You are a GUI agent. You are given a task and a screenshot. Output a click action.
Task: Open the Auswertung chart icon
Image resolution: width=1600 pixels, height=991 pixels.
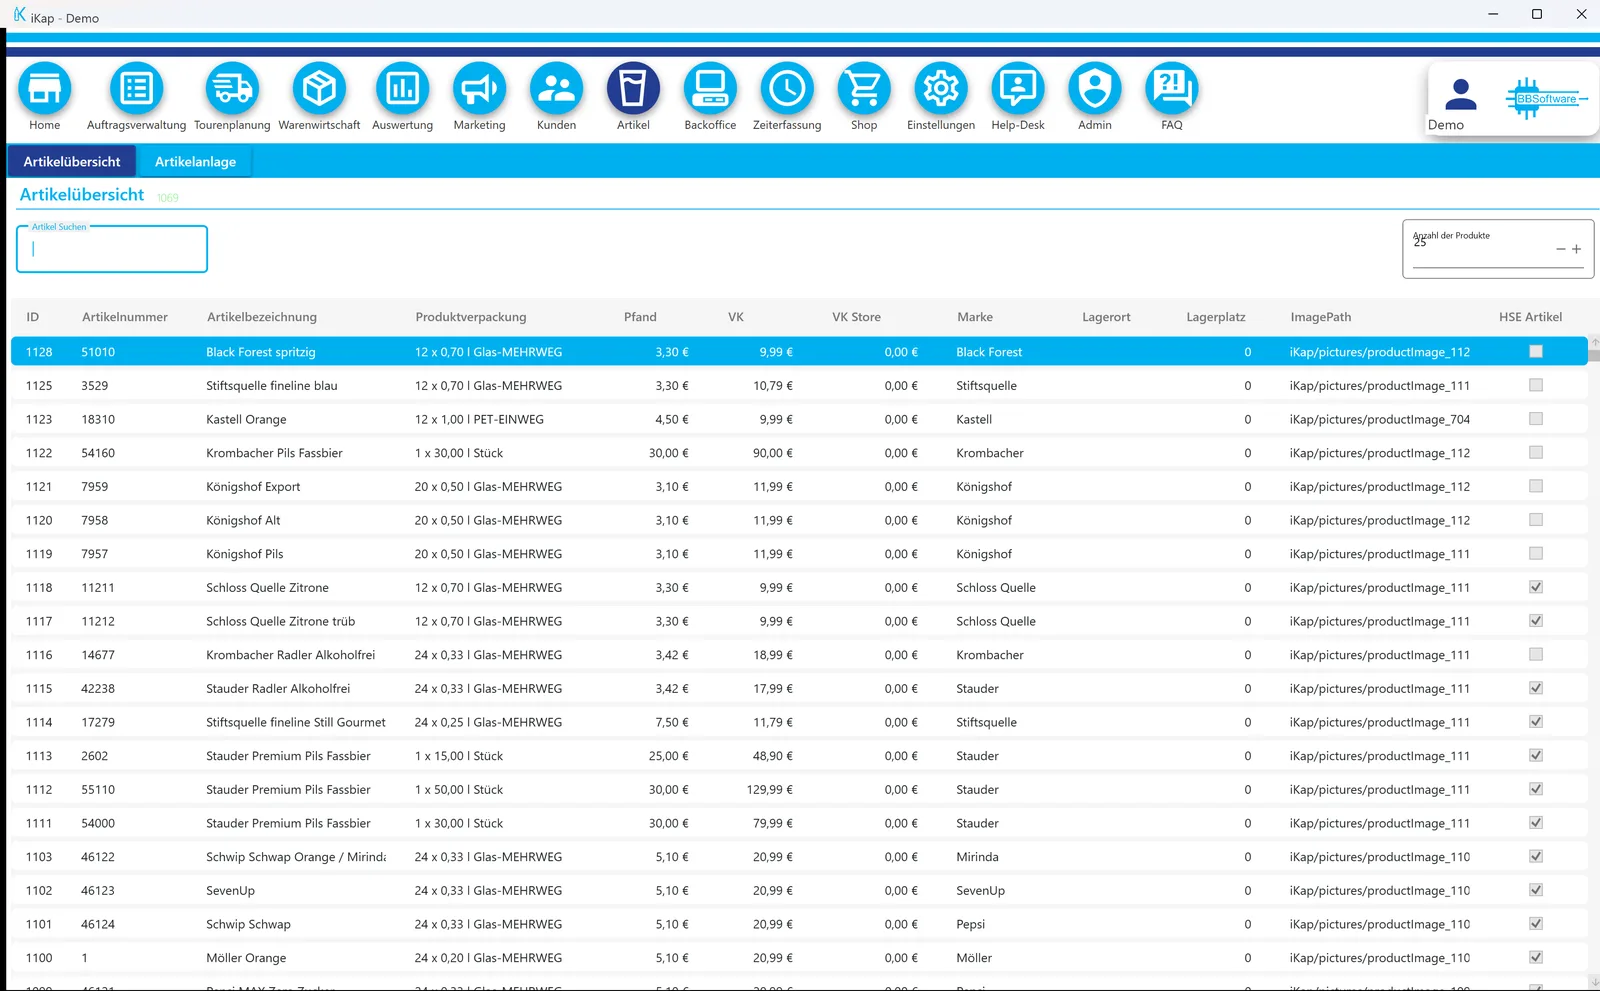click(402, 88)
